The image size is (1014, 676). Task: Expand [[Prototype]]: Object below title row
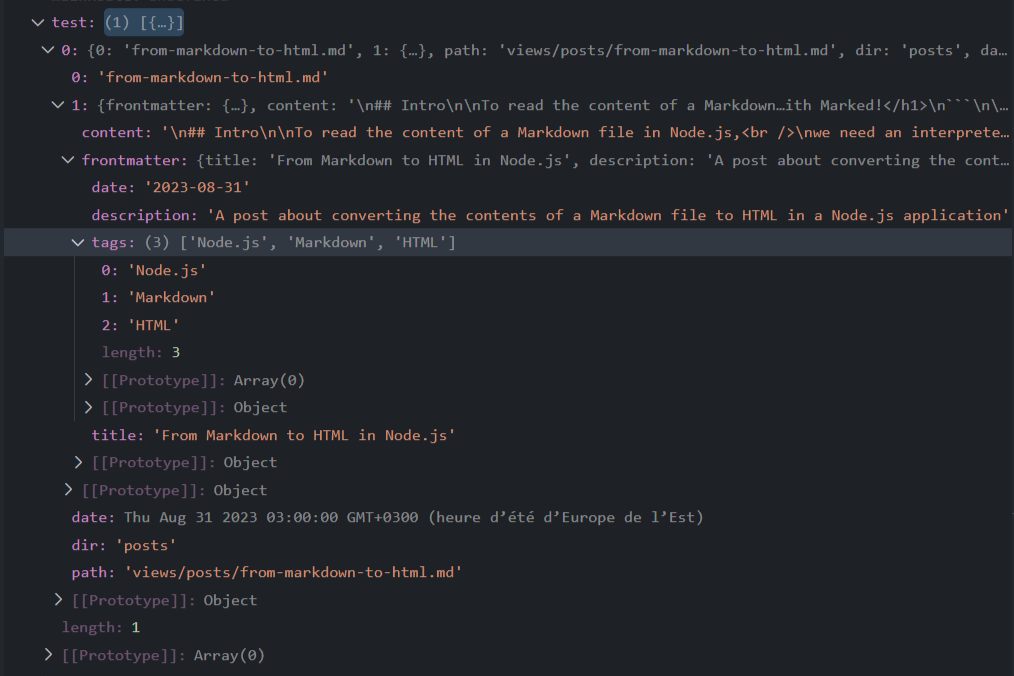tap(78, 462)
